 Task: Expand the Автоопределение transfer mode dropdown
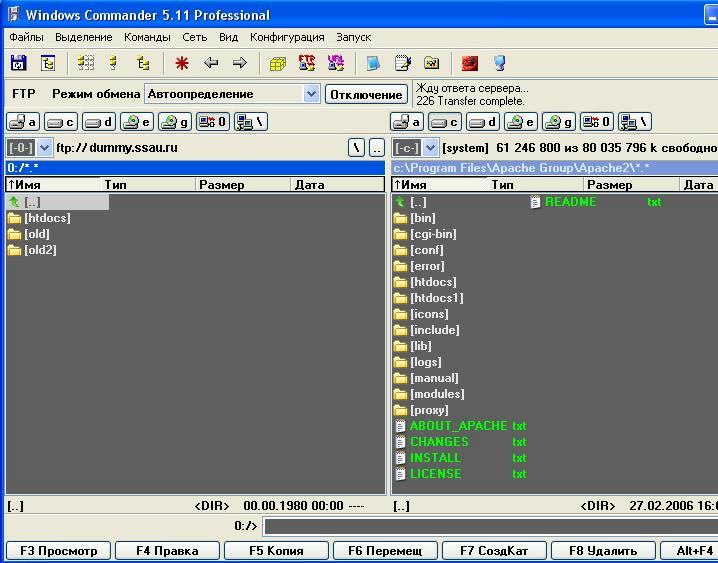coord(311,94)
